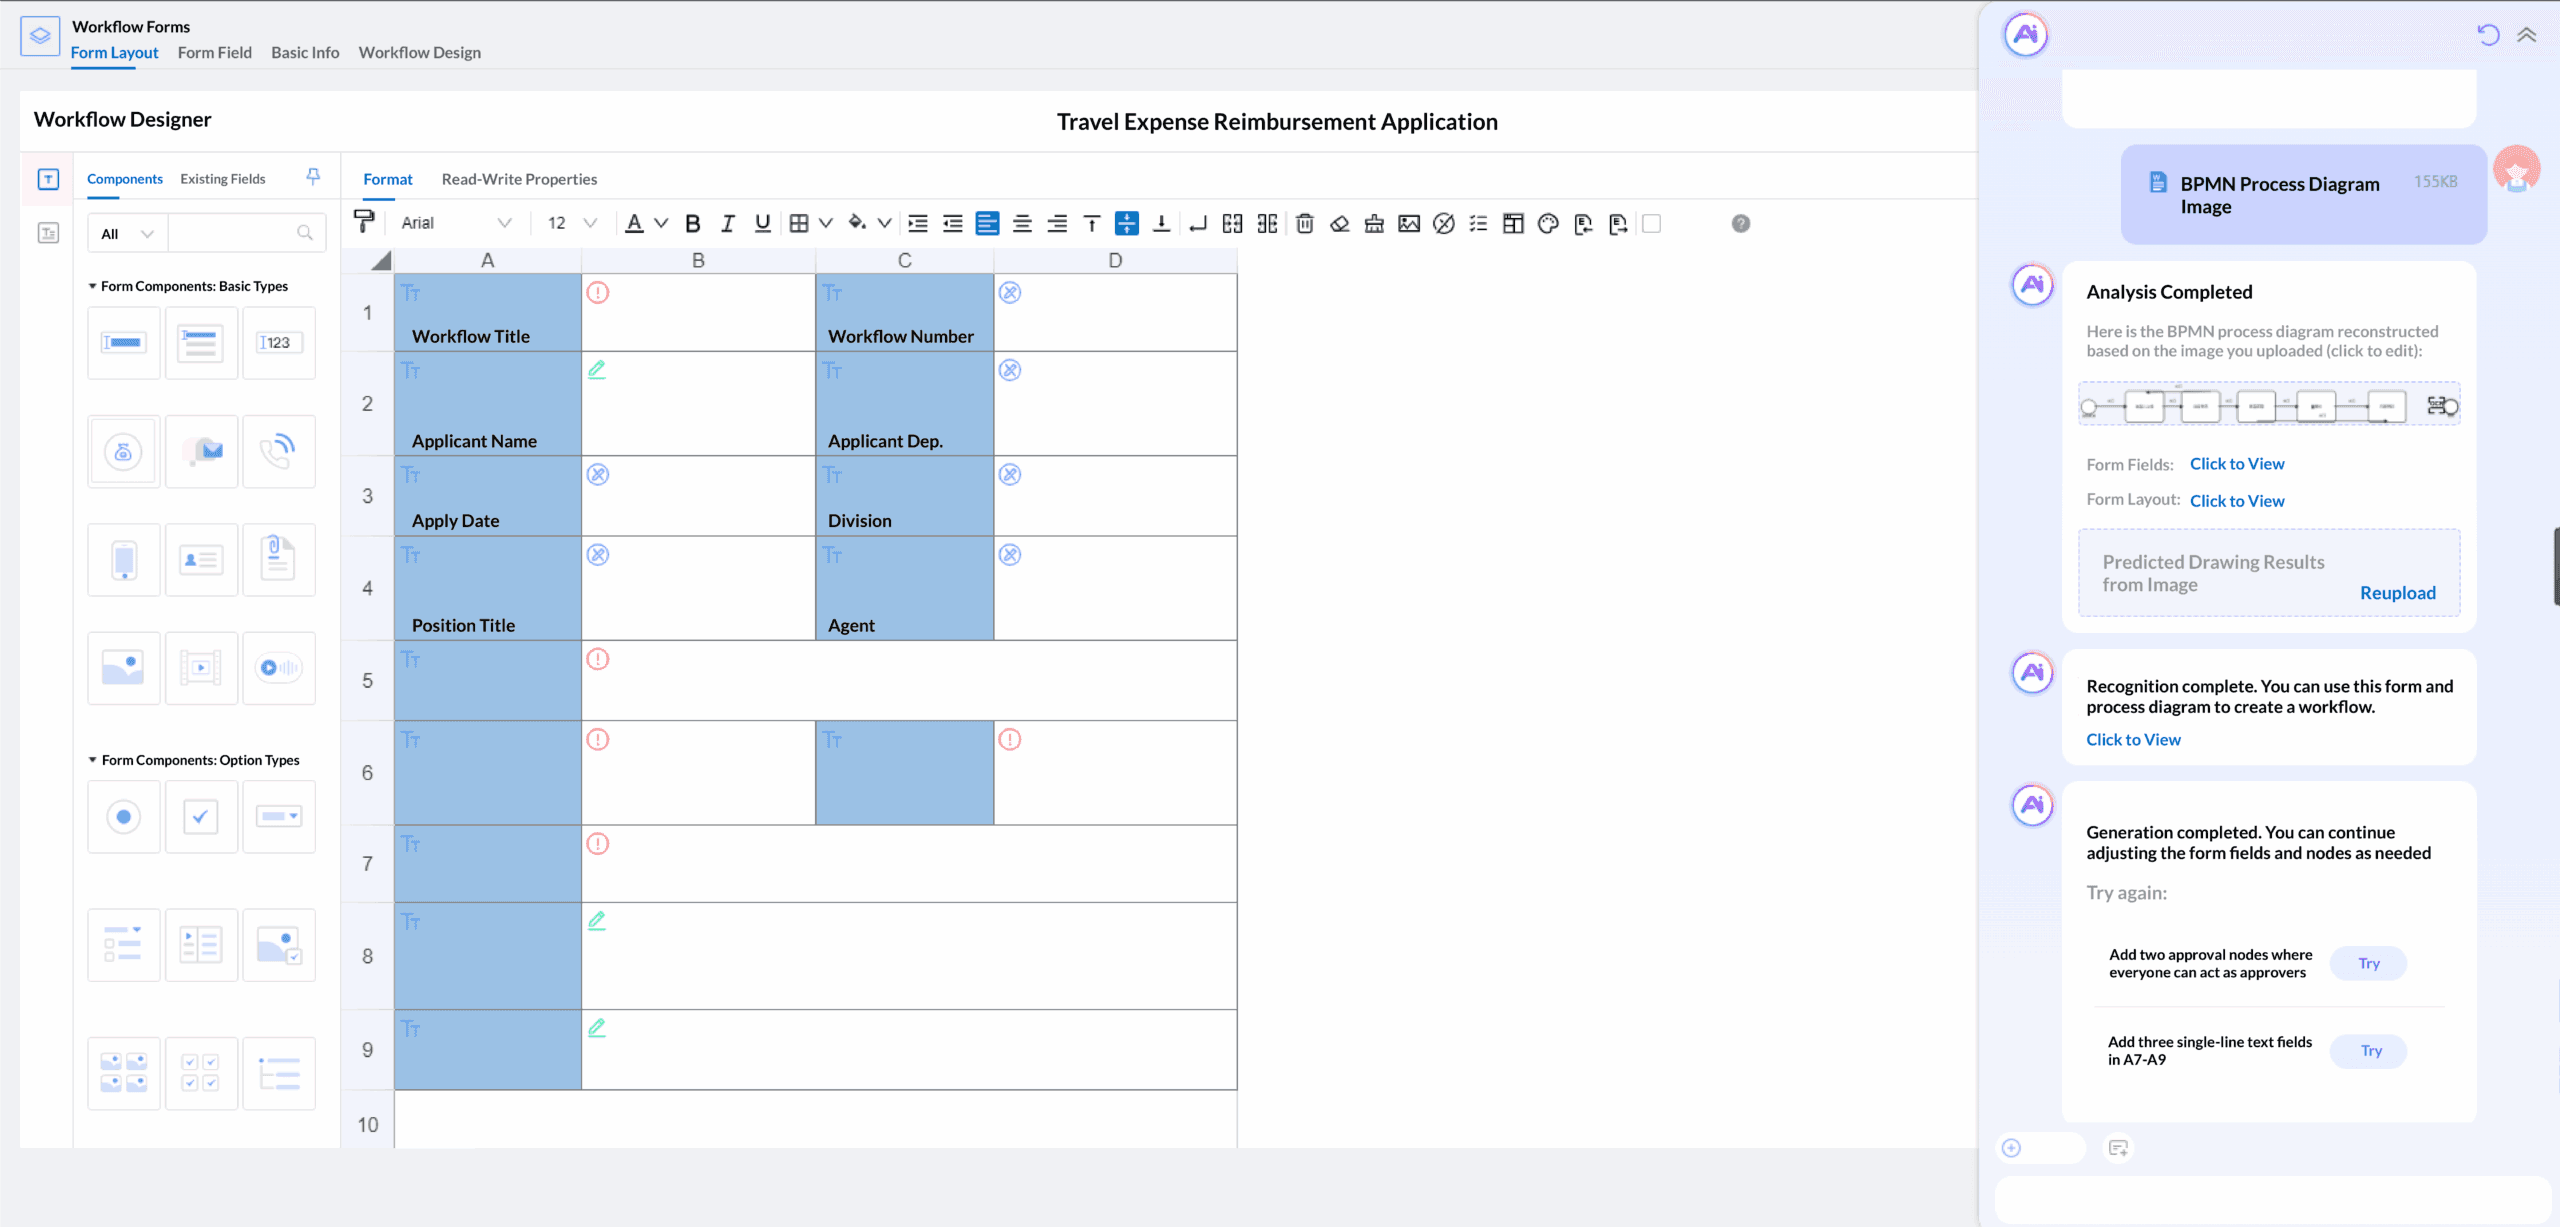The height and width of the screenshot is (1227, 2560).
Task: Open the font size 12 dropdown
Action: click(572, 223)
